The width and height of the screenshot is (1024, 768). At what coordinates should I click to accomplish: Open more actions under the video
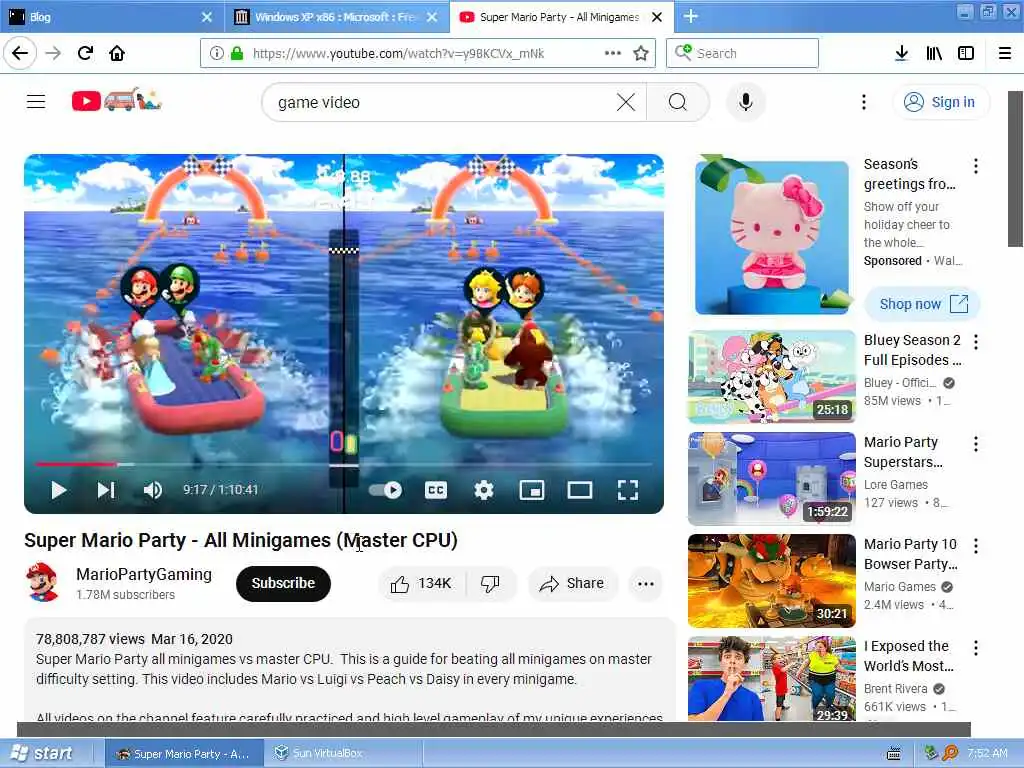(x=645, y=583)
